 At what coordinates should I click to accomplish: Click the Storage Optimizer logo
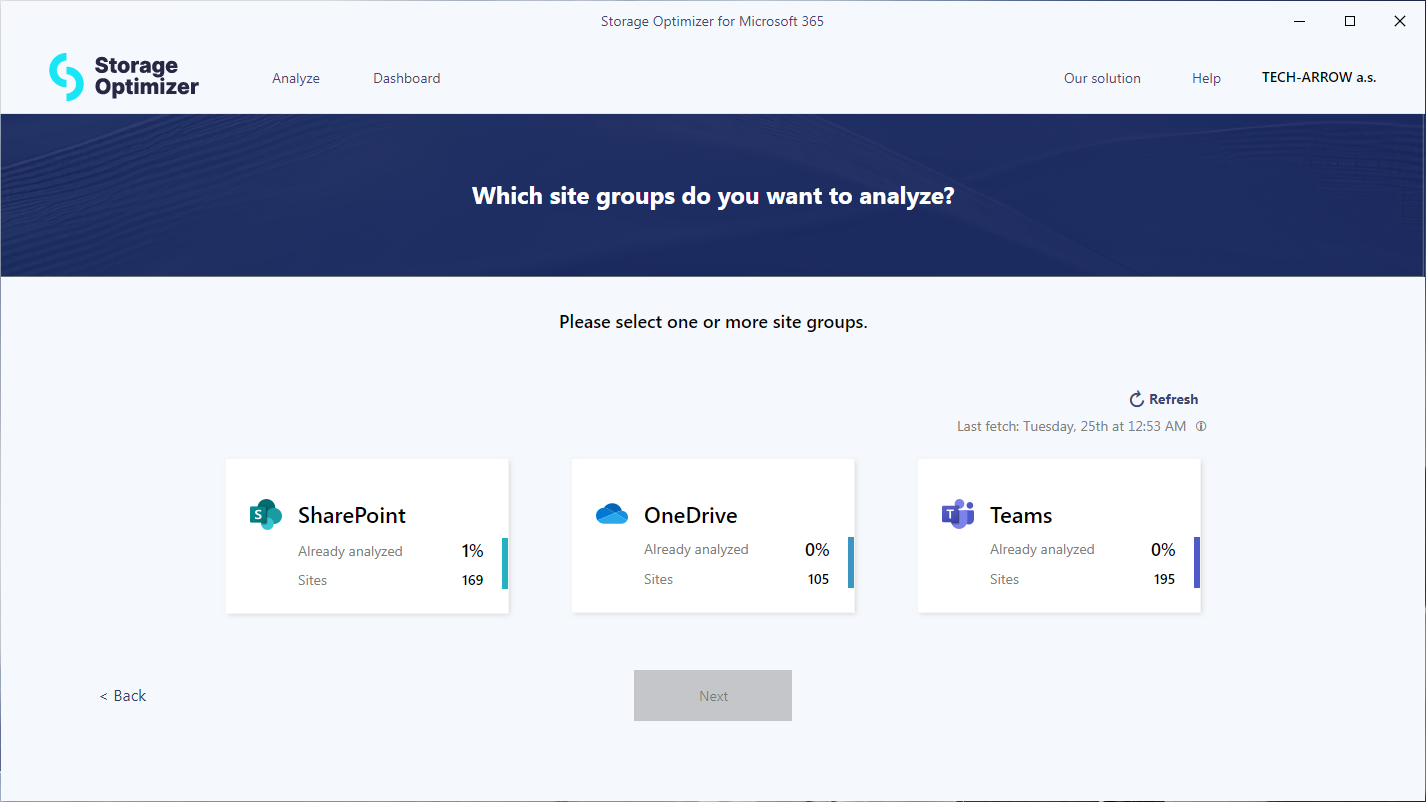pyautogui.click(x=122, y=76)
